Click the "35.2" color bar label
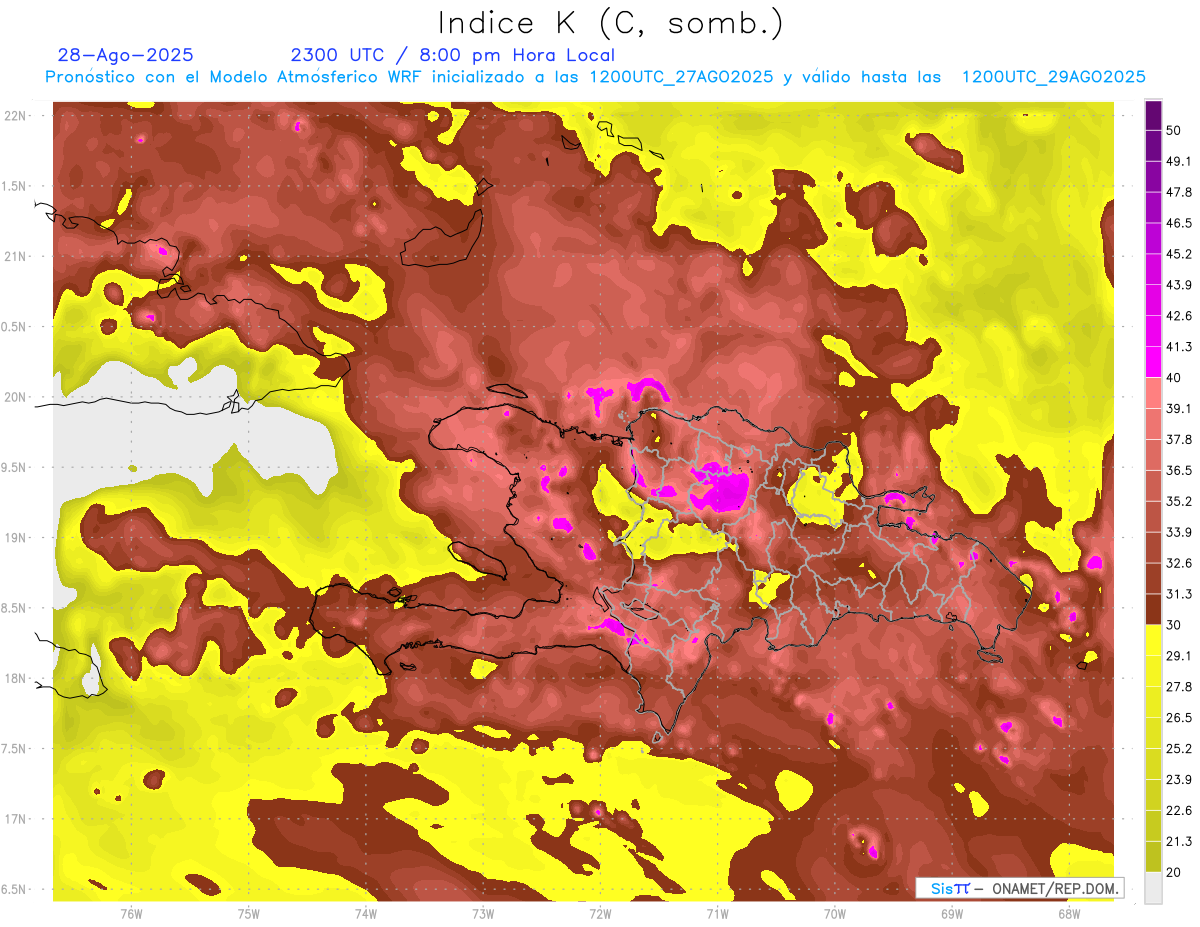The image size is (1200, 927). coord(1178,501)
